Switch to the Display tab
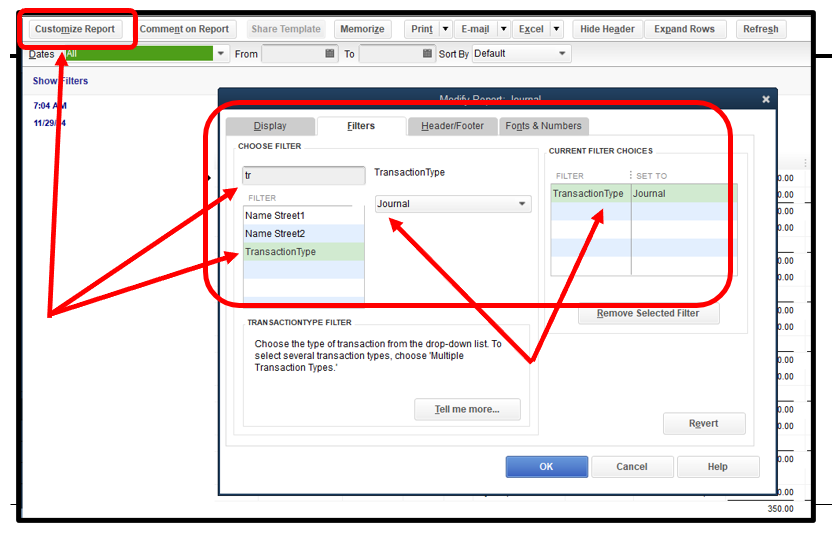The height and width of the screenshot is (535, 832). point(270,126)
